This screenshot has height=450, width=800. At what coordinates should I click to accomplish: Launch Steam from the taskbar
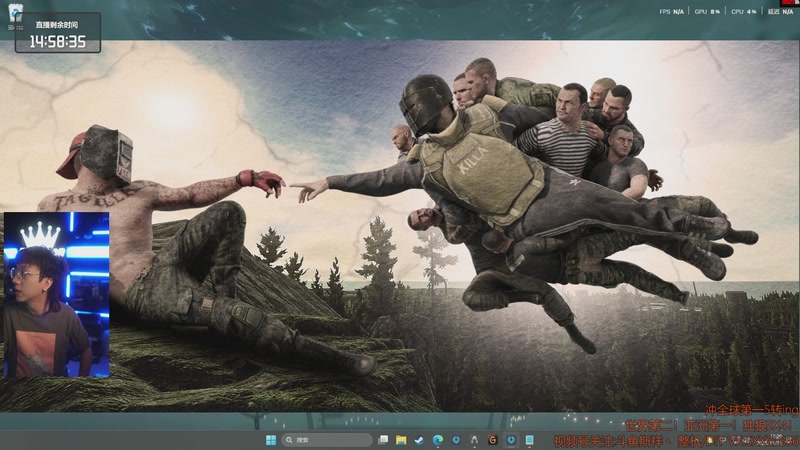coord(419,440)
